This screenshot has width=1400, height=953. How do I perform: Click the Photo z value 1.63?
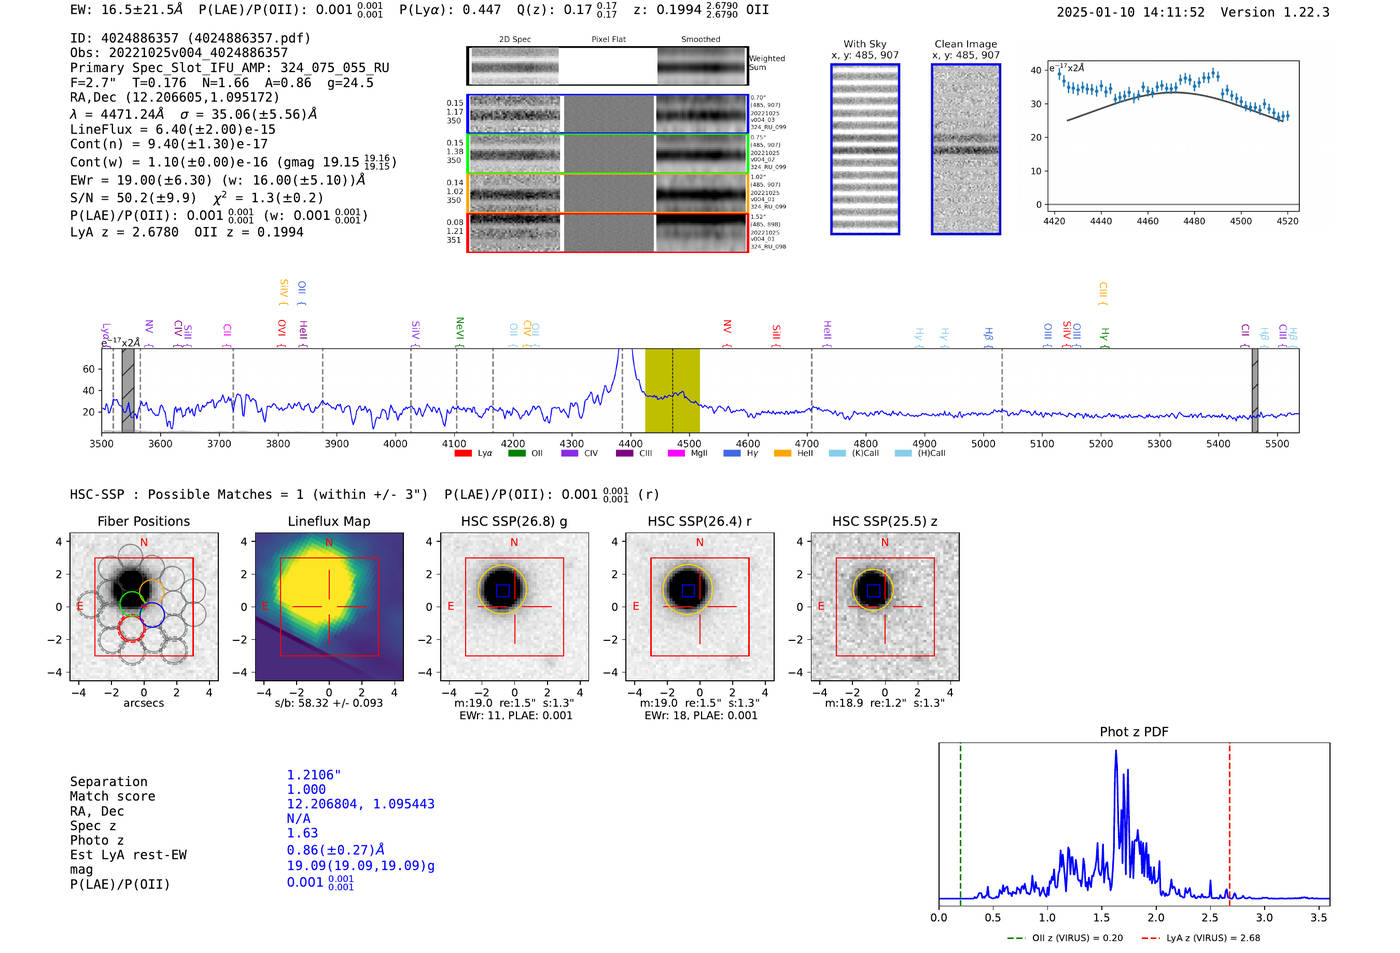(x=302, y=833)
